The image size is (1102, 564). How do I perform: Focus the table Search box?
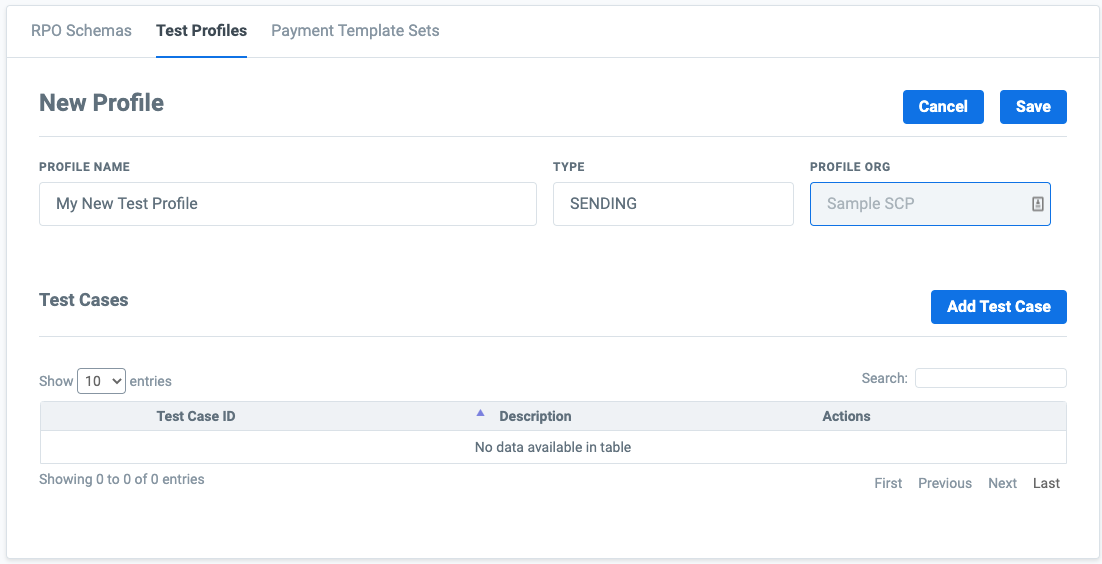(x=990, y=378)
